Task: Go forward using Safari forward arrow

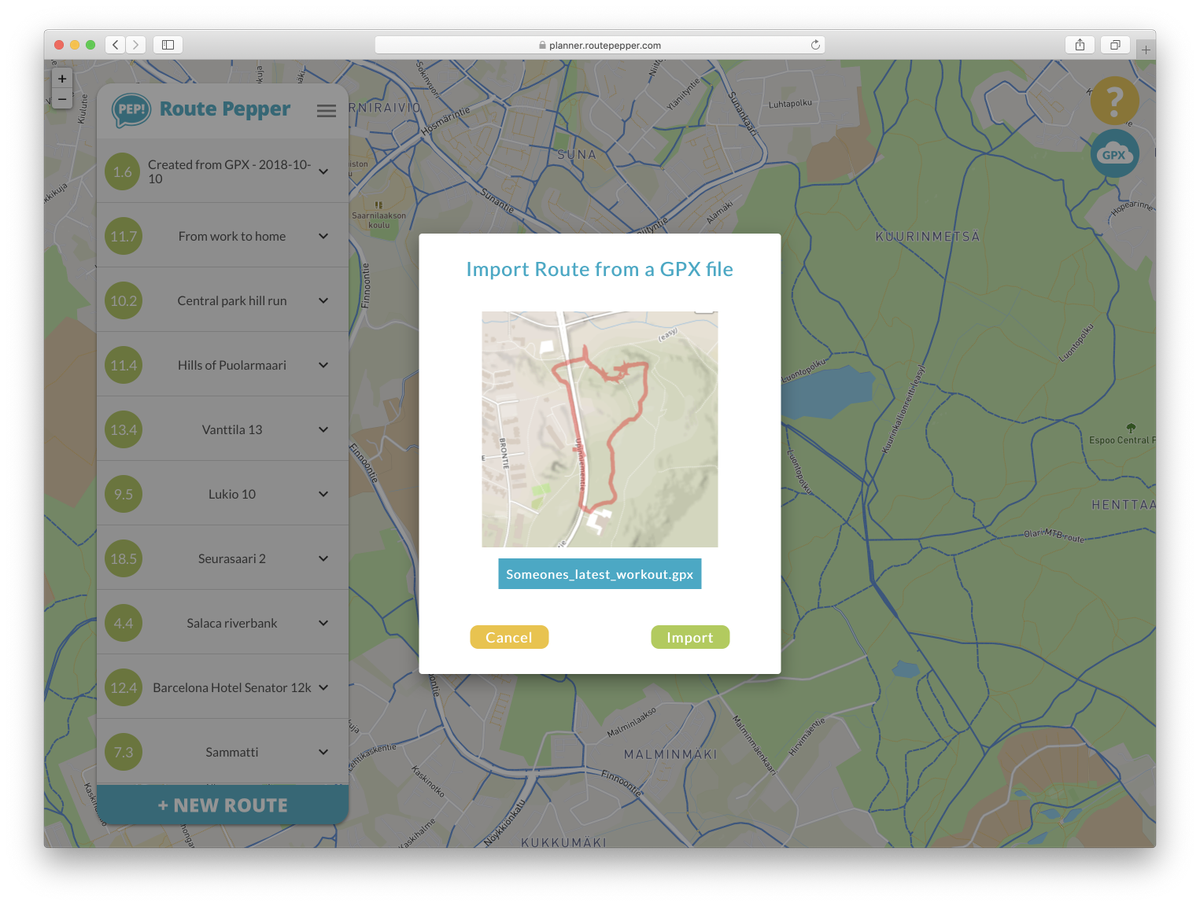Action: pos(136,45)
